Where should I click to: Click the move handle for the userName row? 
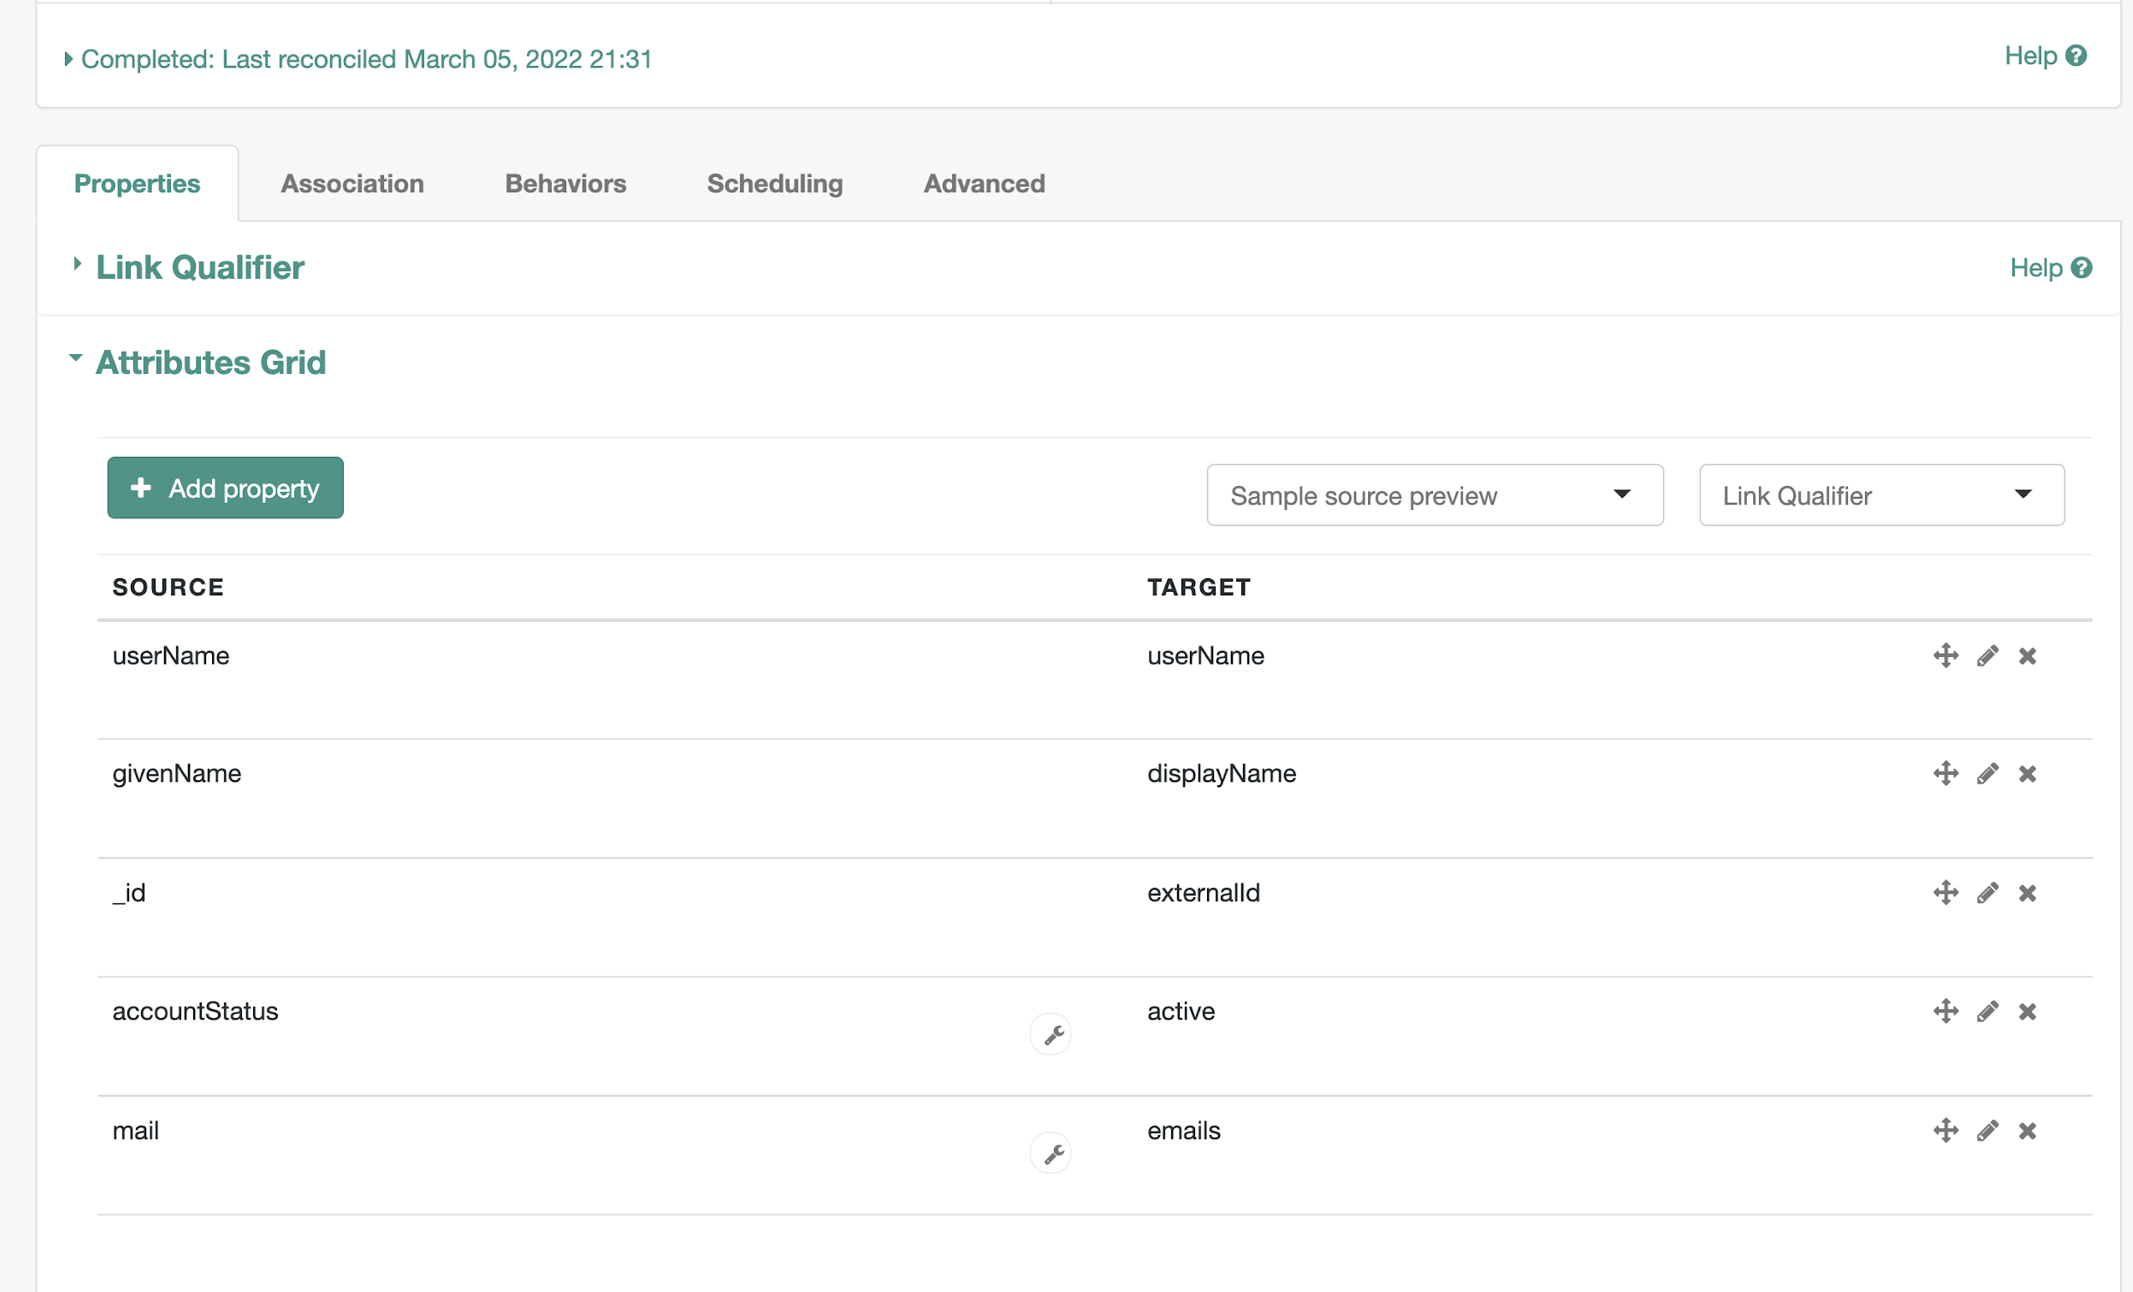[1945, 656]
